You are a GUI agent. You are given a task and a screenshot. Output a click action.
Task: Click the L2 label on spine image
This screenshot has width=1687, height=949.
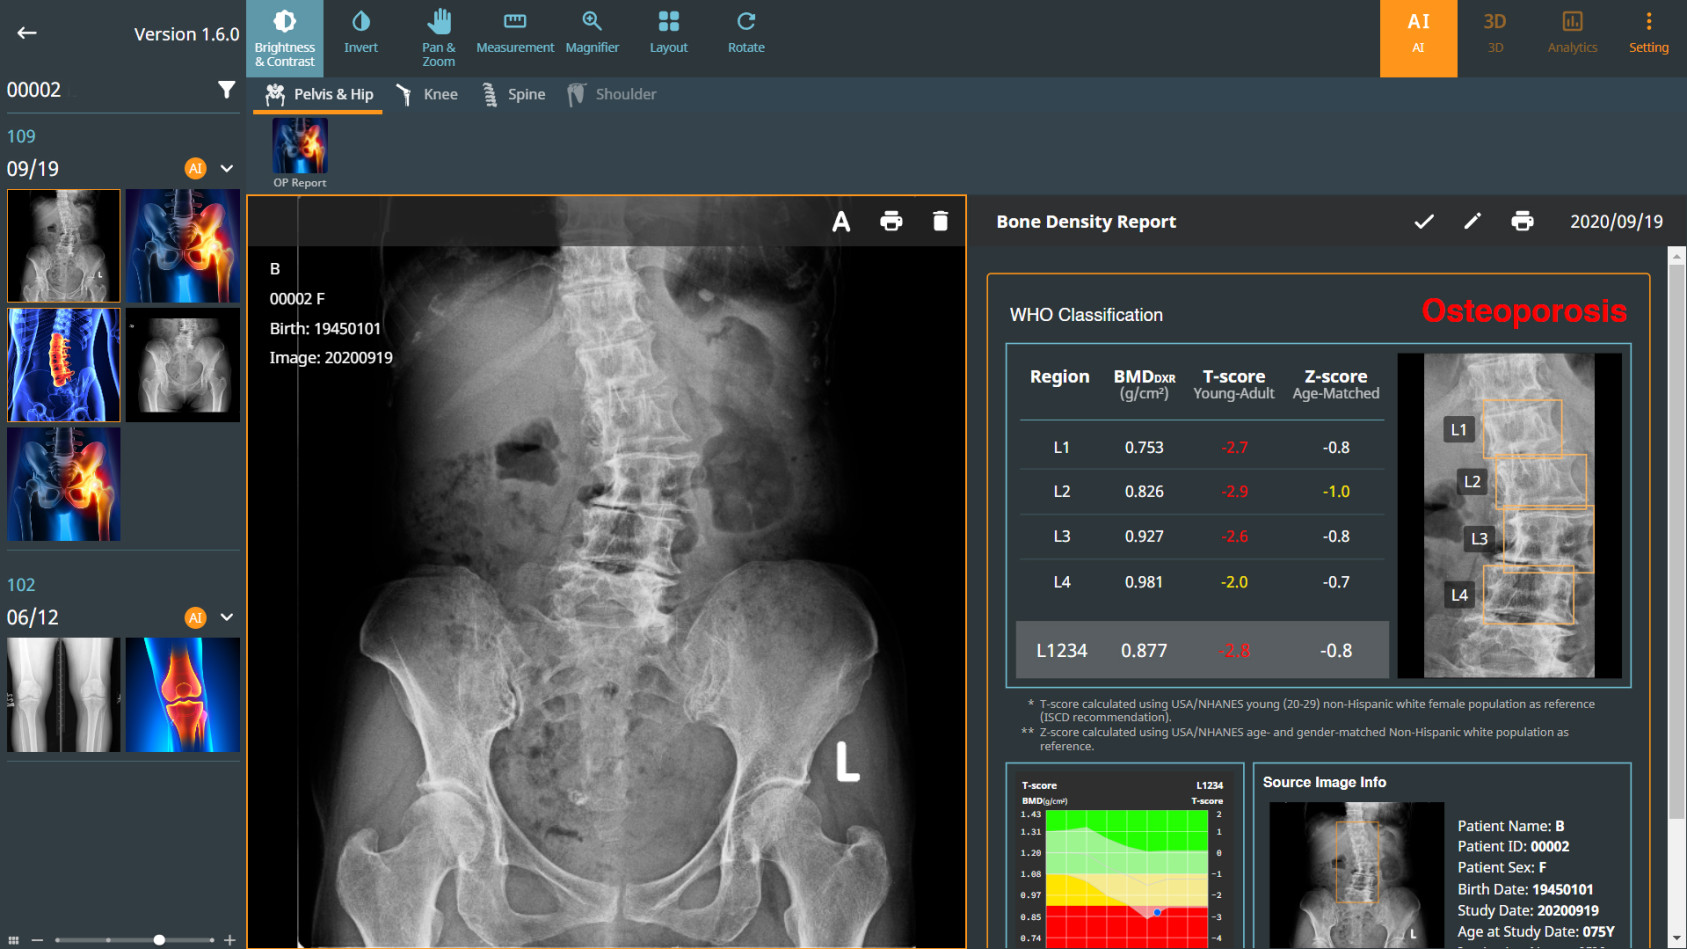pyautogui.click(x=1472, y=482)
